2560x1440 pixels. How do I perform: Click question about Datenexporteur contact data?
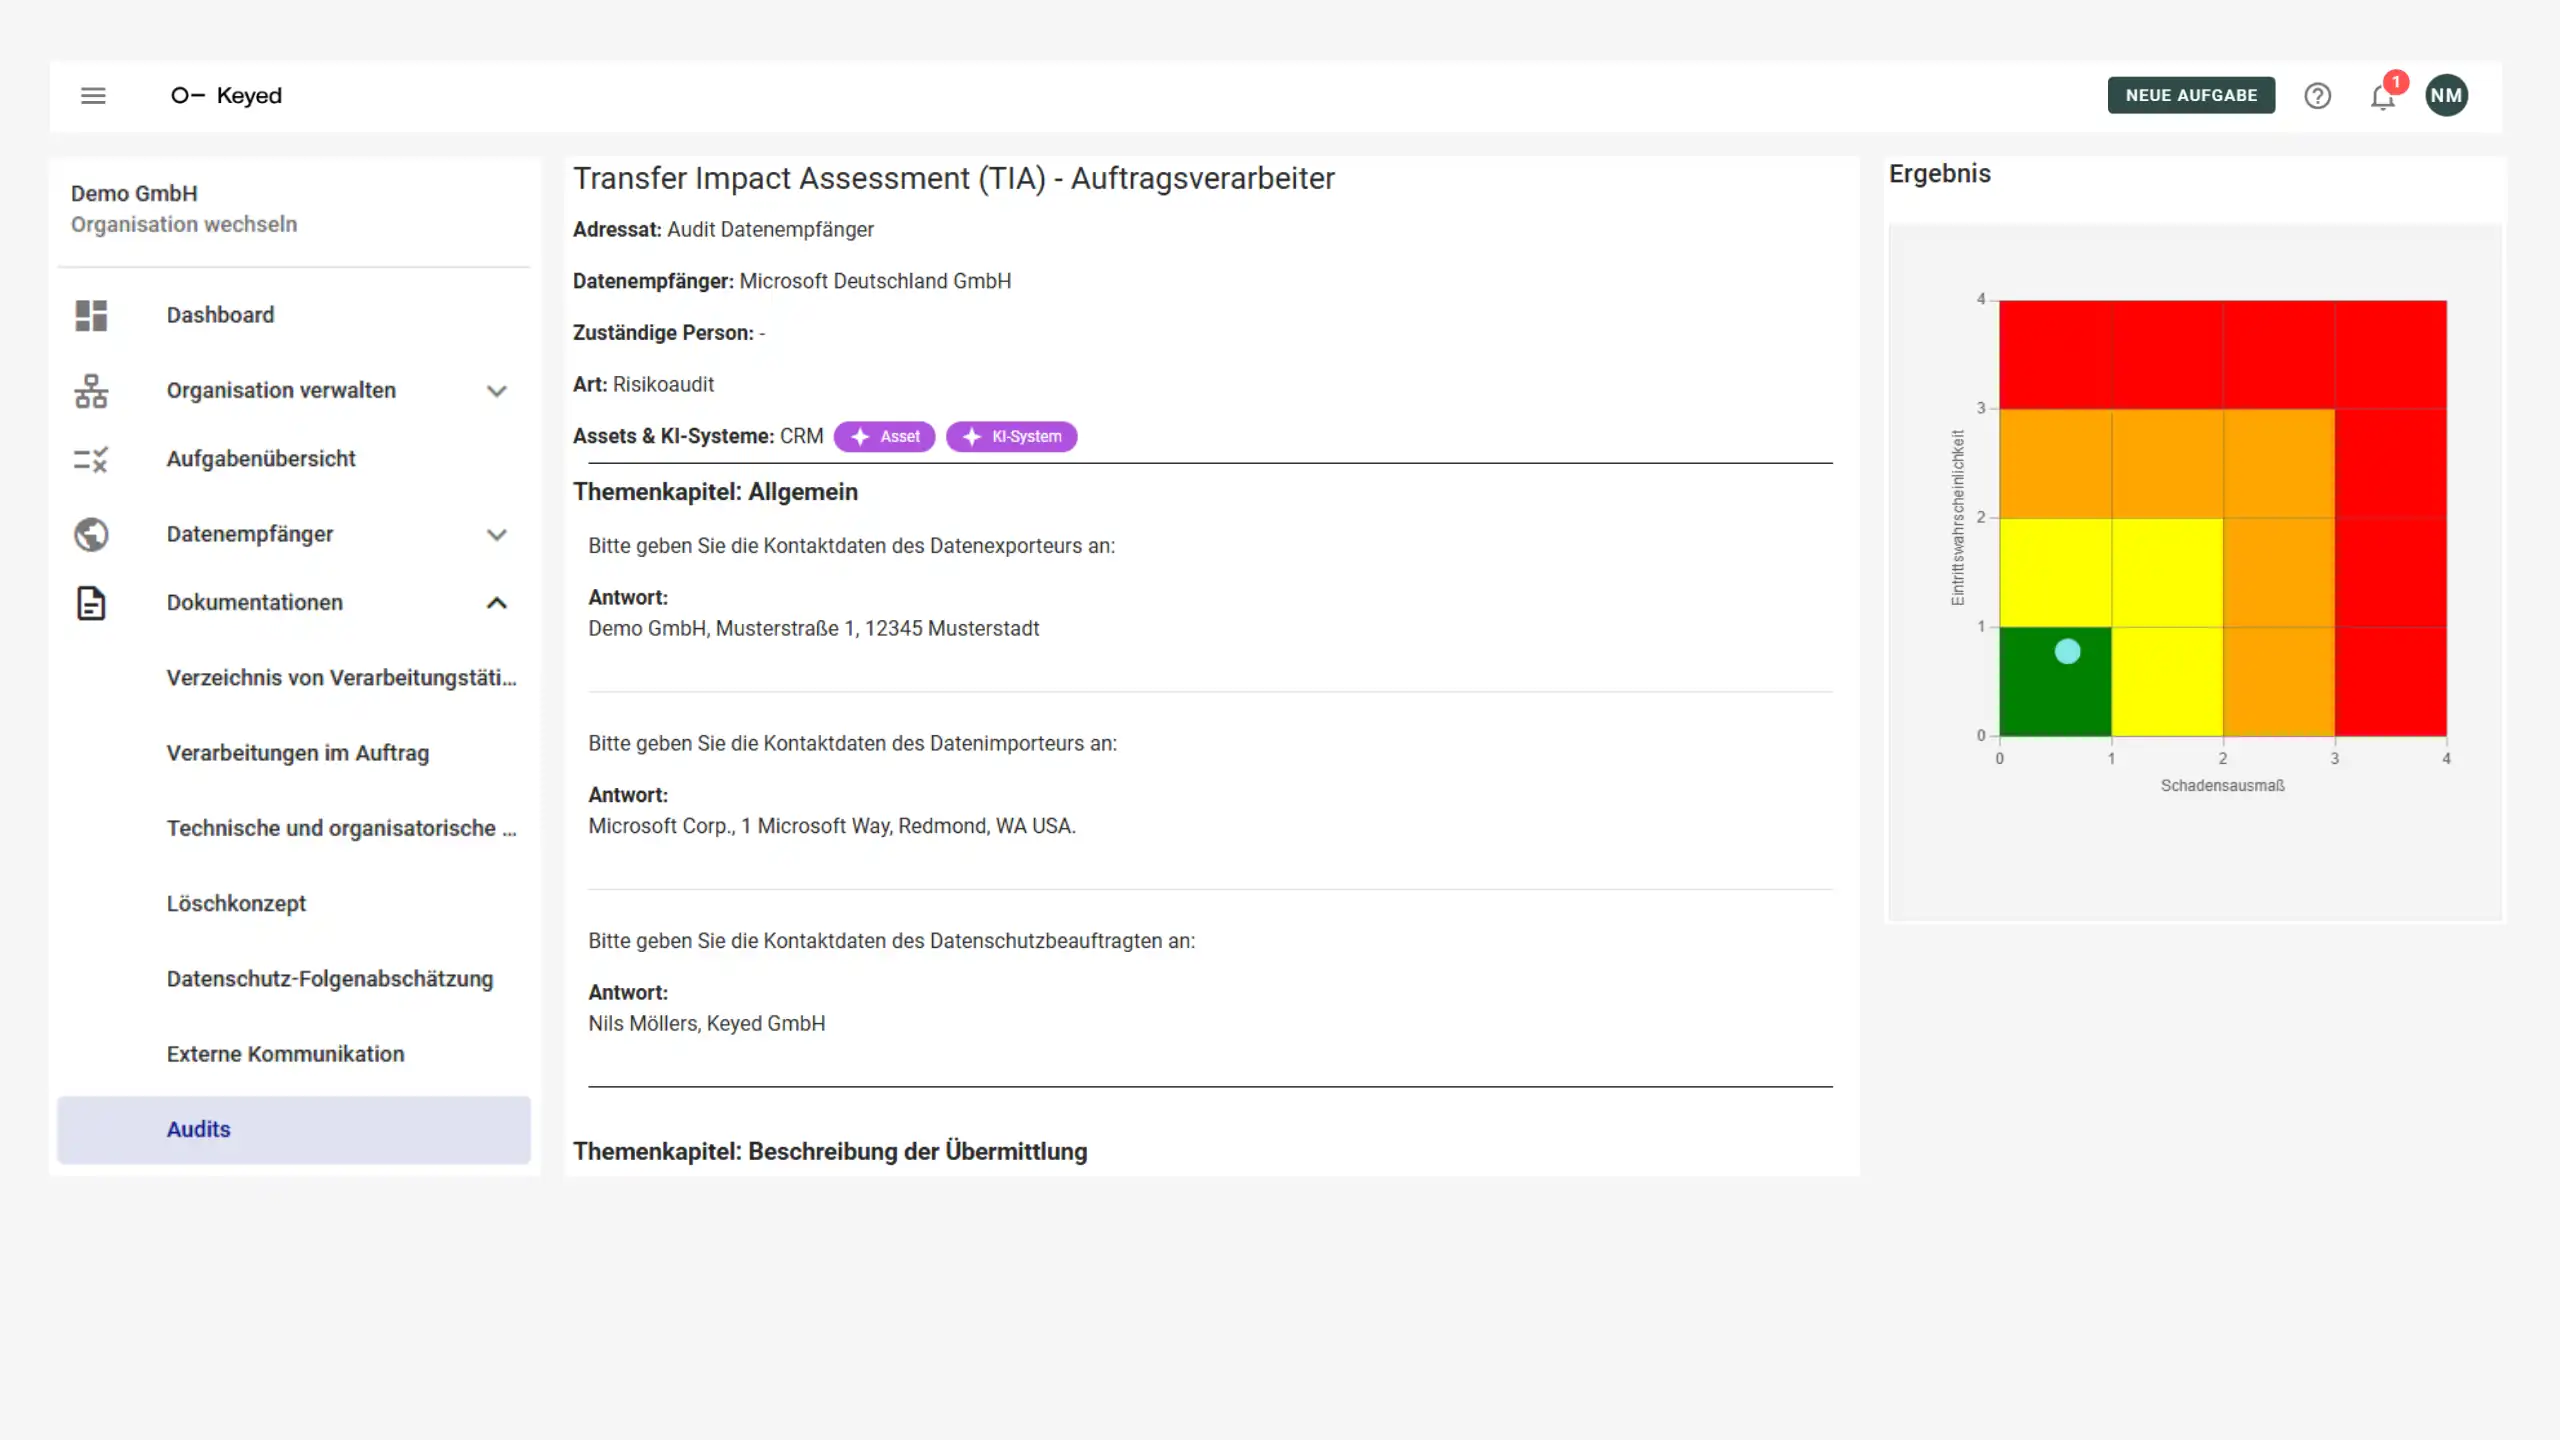(x=851, y=546)
